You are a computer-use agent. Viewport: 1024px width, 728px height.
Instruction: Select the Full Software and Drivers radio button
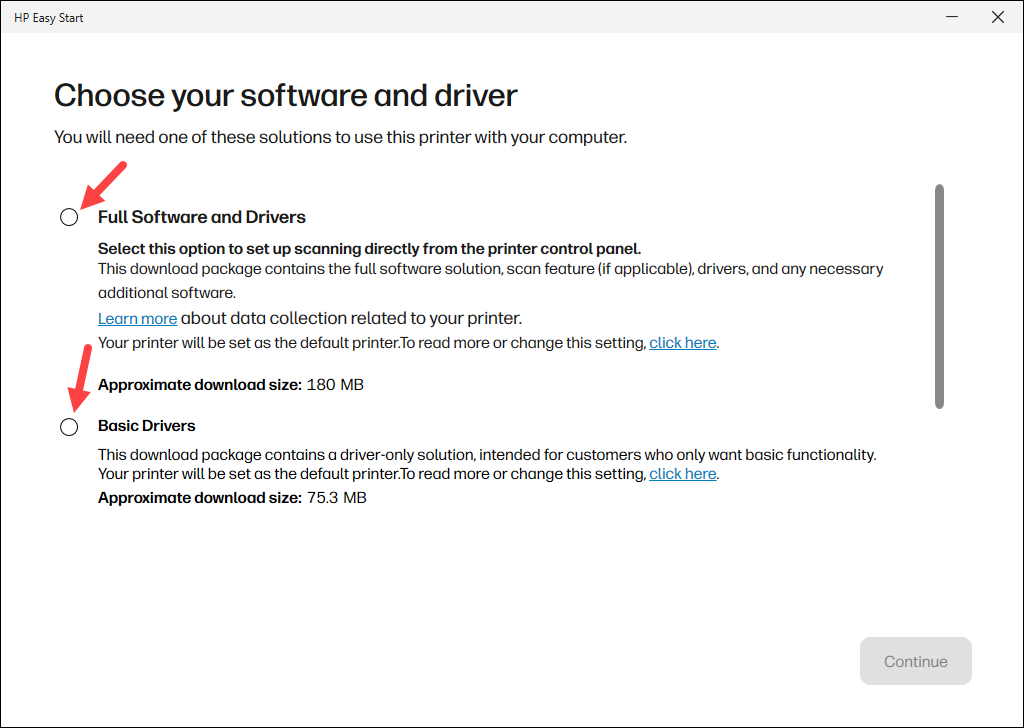69,217
